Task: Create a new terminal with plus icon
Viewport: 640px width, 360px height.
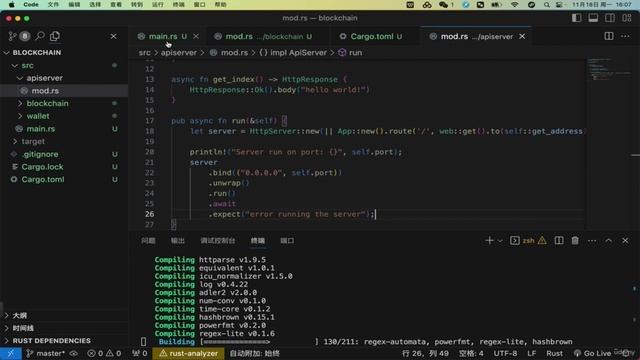Action: (489, 241)
